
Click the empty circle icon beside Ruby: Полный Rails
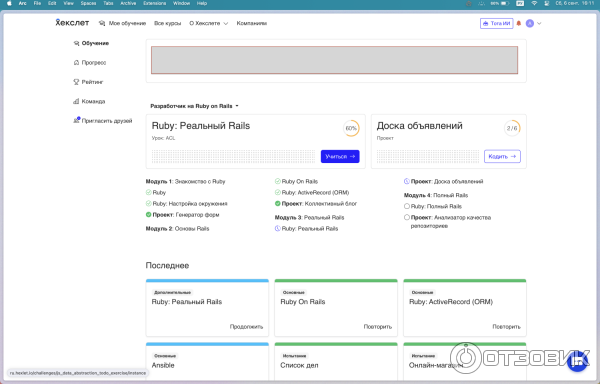pyautogui.click(x=406, y=206)
